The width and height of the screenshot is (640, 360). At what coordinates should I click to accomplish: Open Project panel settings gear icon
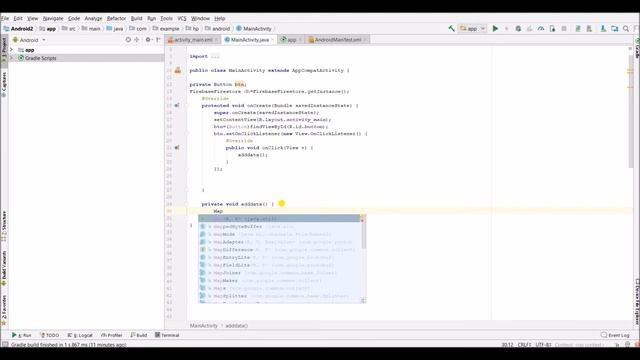tap(148, 40)
